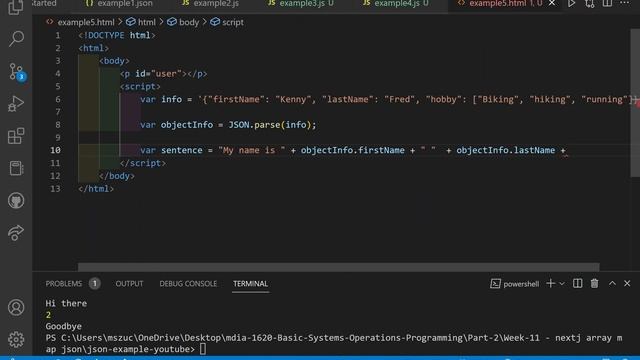Image resolution: width=640 pixels, height=360 pixels.
Task: Click line number 10 in gutter
Action: pos(56,150)
